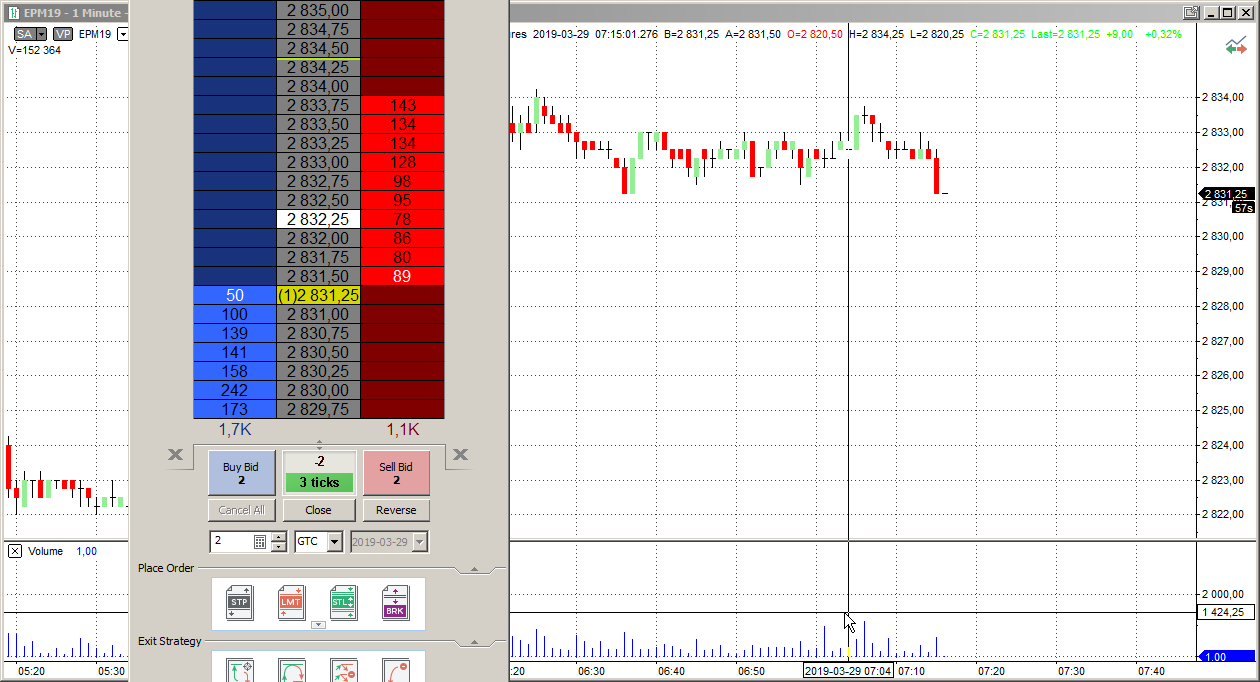Click bid cell 158 at 2 830,25
The height and width of the screenshot is (682, 1260).
(x=234, y=371)
